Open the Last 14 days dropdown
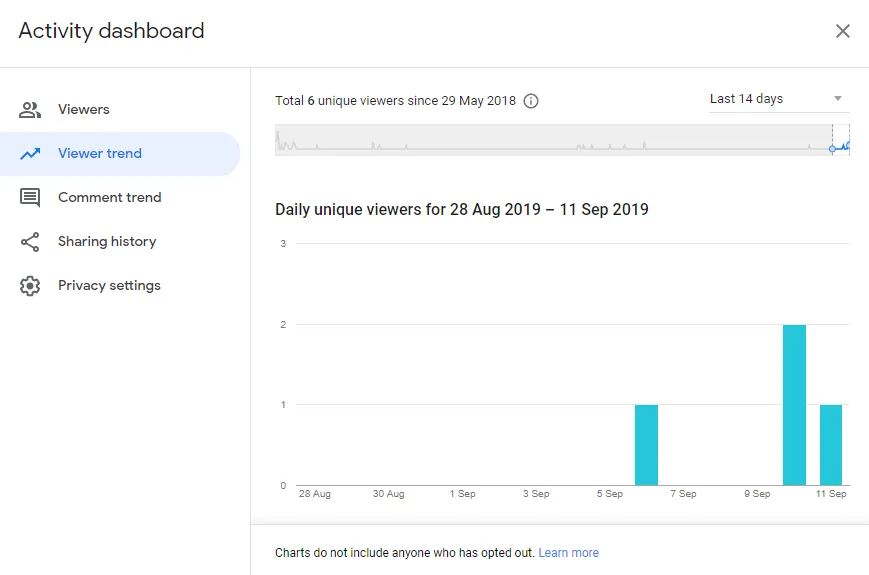 pyautogui.click(x=779, y=99)
